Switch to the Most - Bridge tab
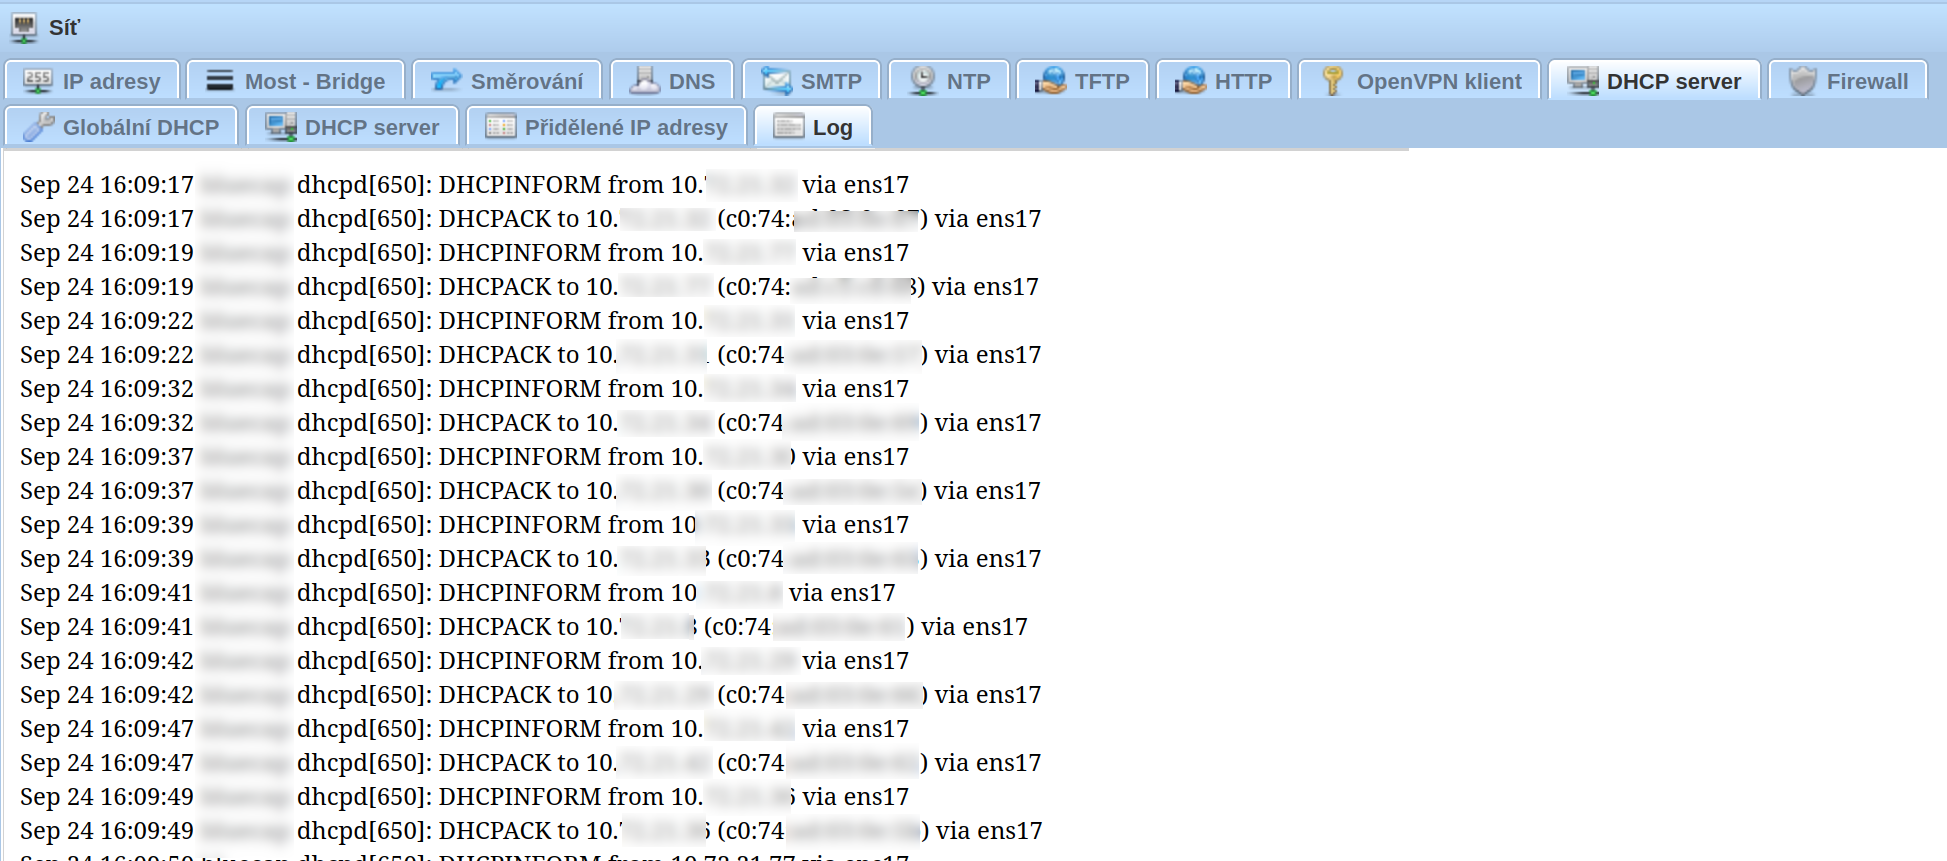This screenshot has height=861, width=1947. (296, 81)
